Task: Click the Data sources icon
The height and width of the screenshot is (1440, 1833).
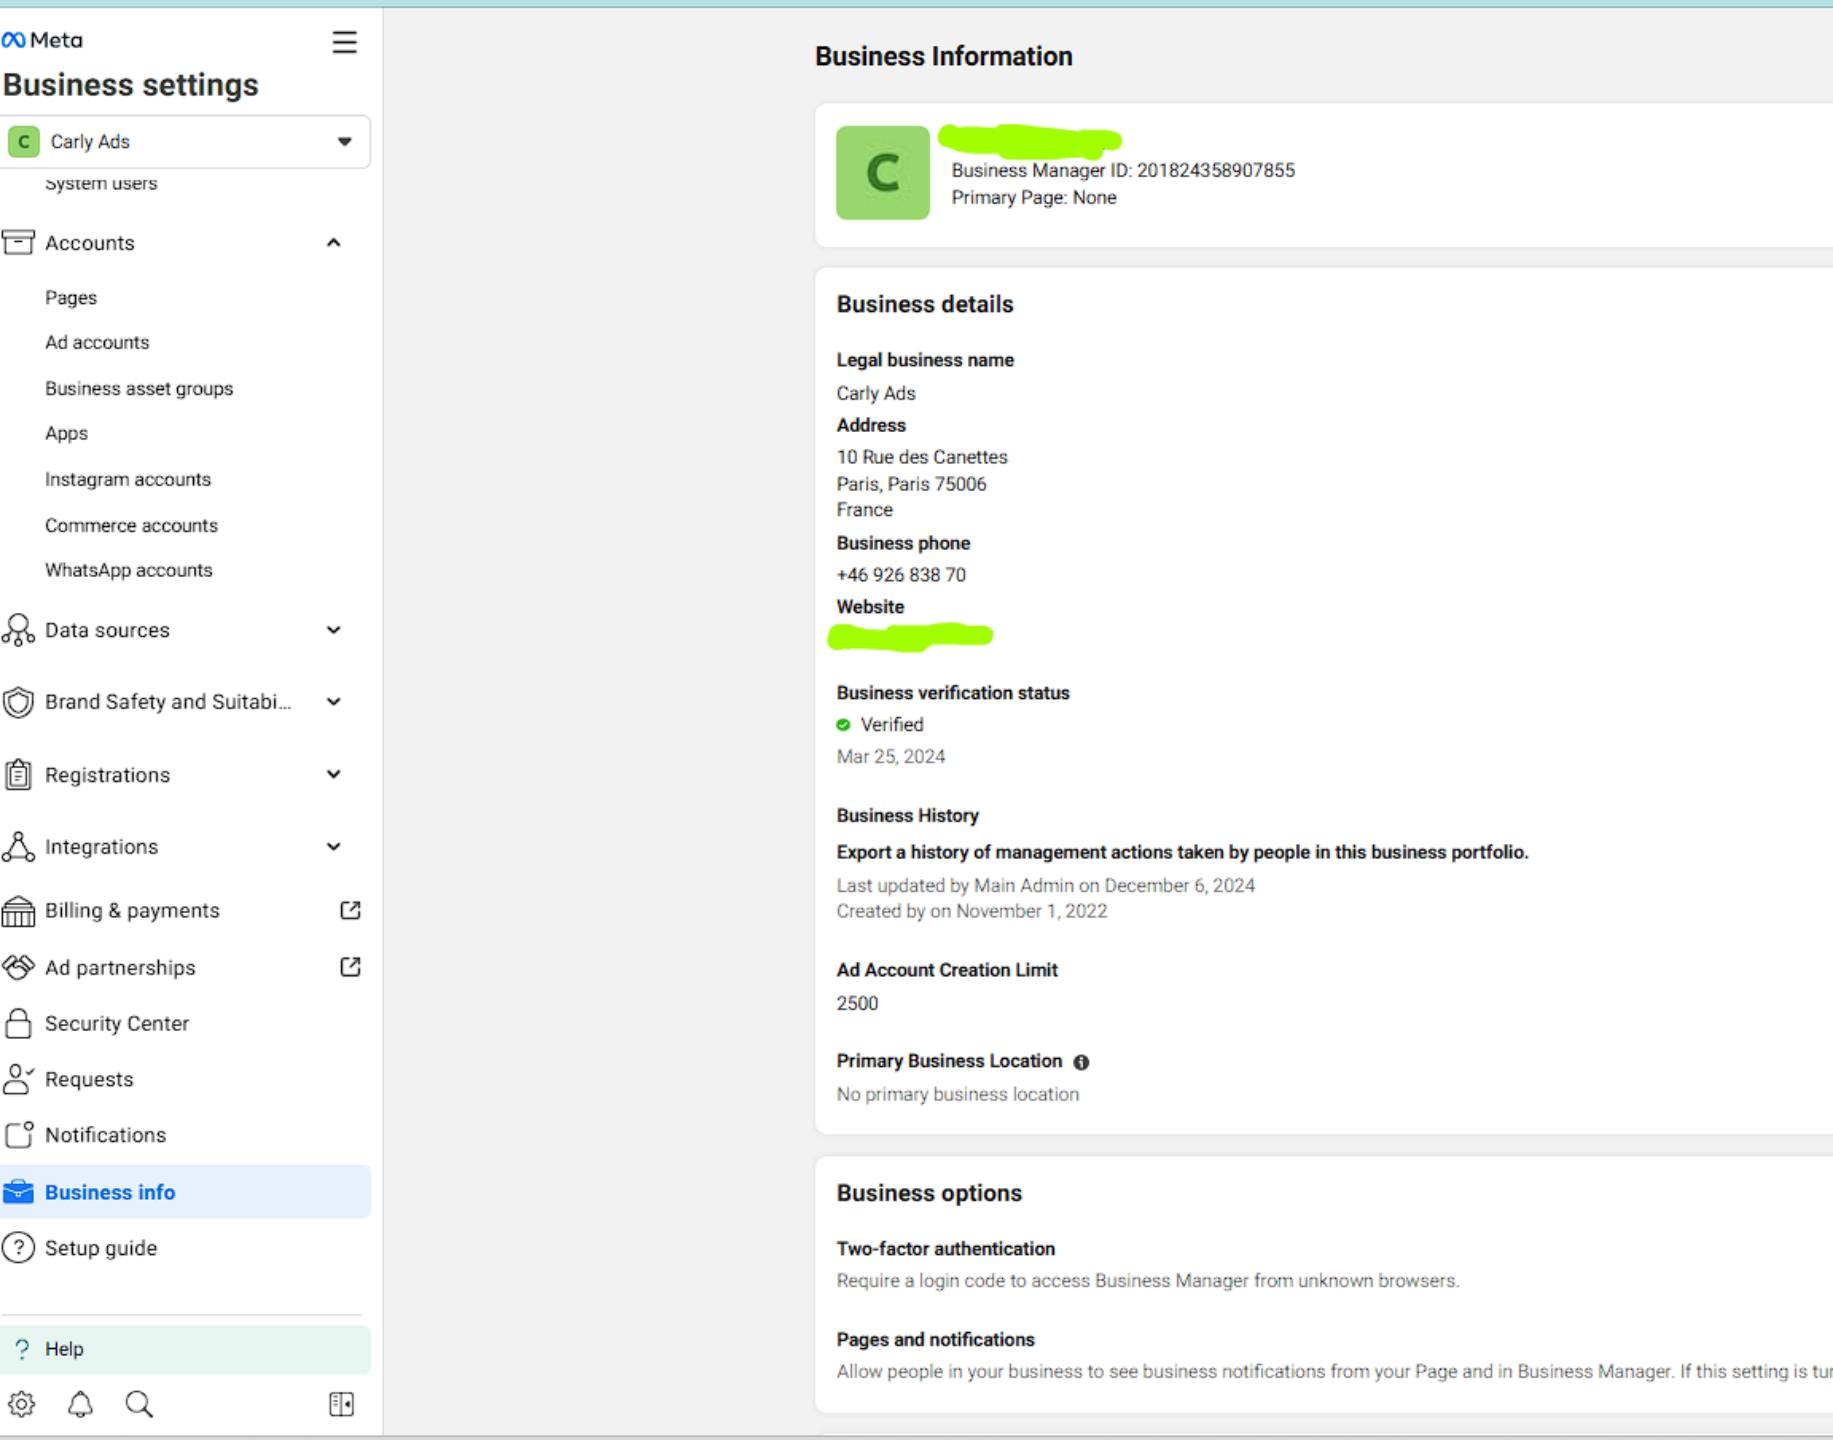Action: pyautogui.click(x=18, y=630)
